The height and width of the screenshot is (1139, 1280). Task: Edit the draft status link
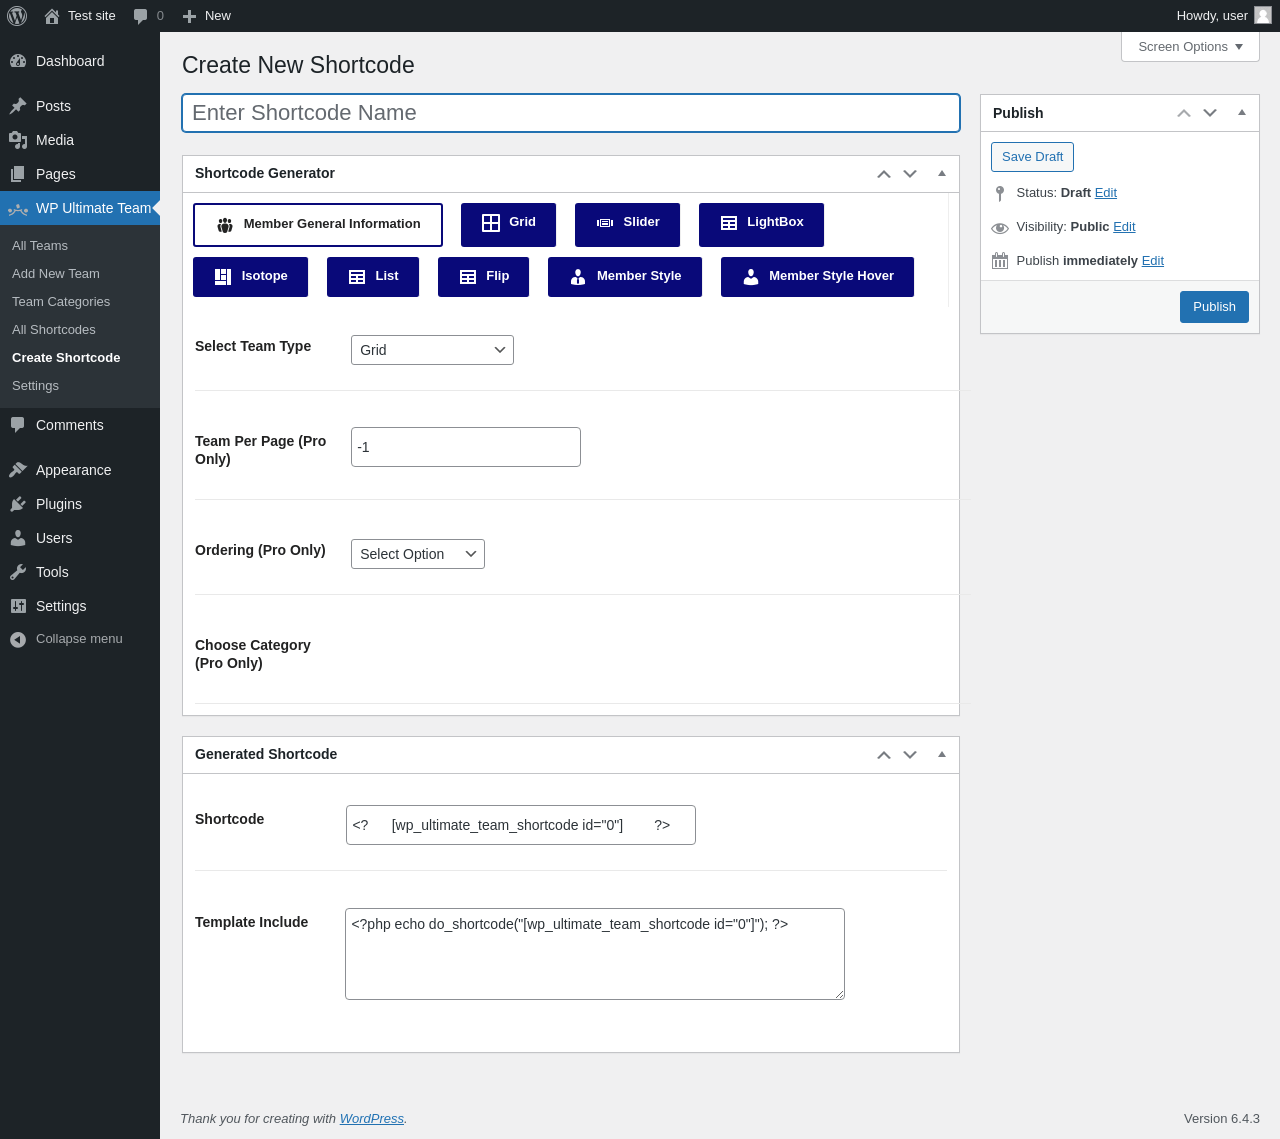(1106, 193)
